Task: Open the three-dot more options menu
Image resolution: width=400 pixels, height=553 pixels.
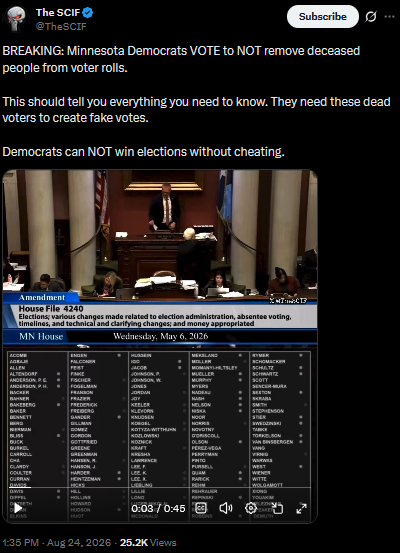Action: point(389,17)
